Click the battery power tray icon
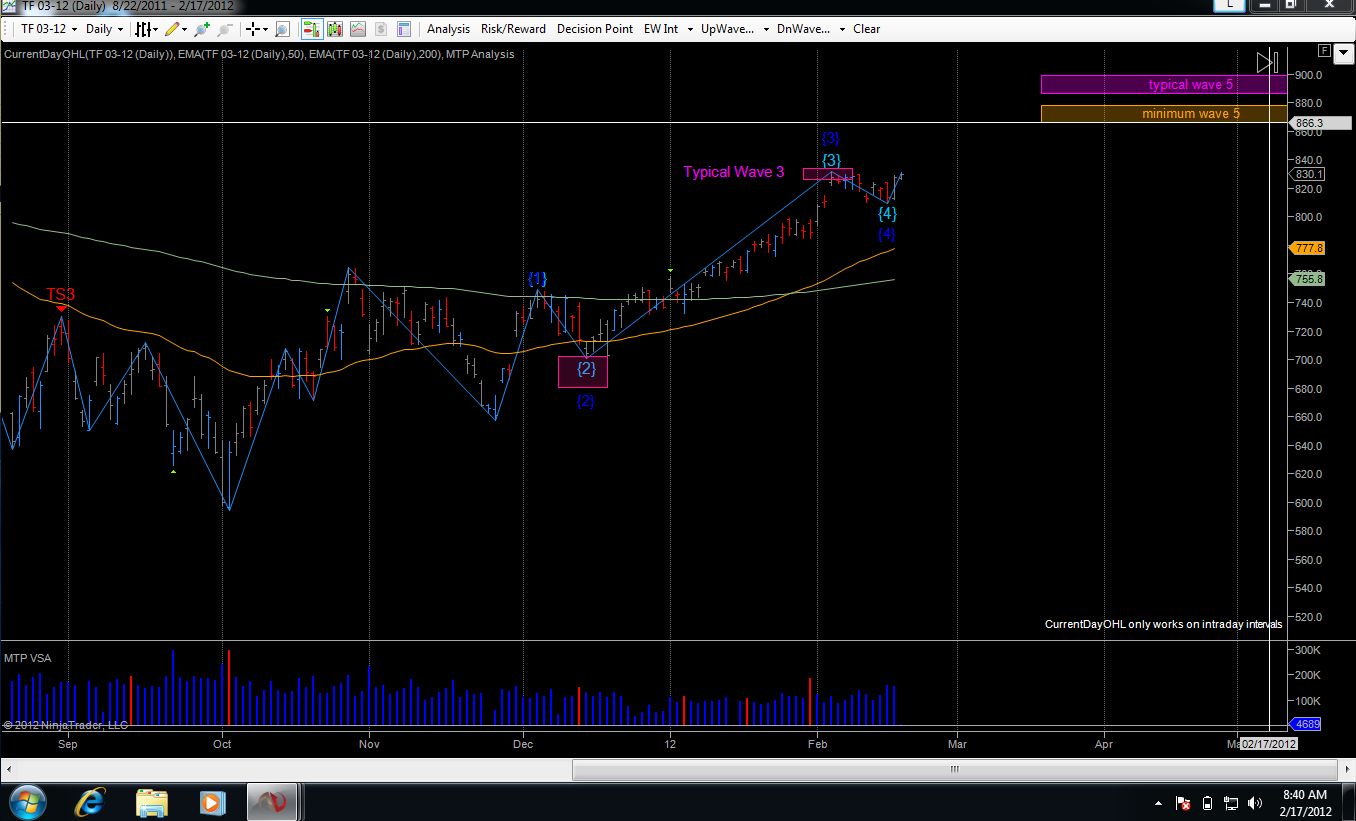This screenshot has height=821, width=1356. pyautogui.click(x=1207, y=803)
